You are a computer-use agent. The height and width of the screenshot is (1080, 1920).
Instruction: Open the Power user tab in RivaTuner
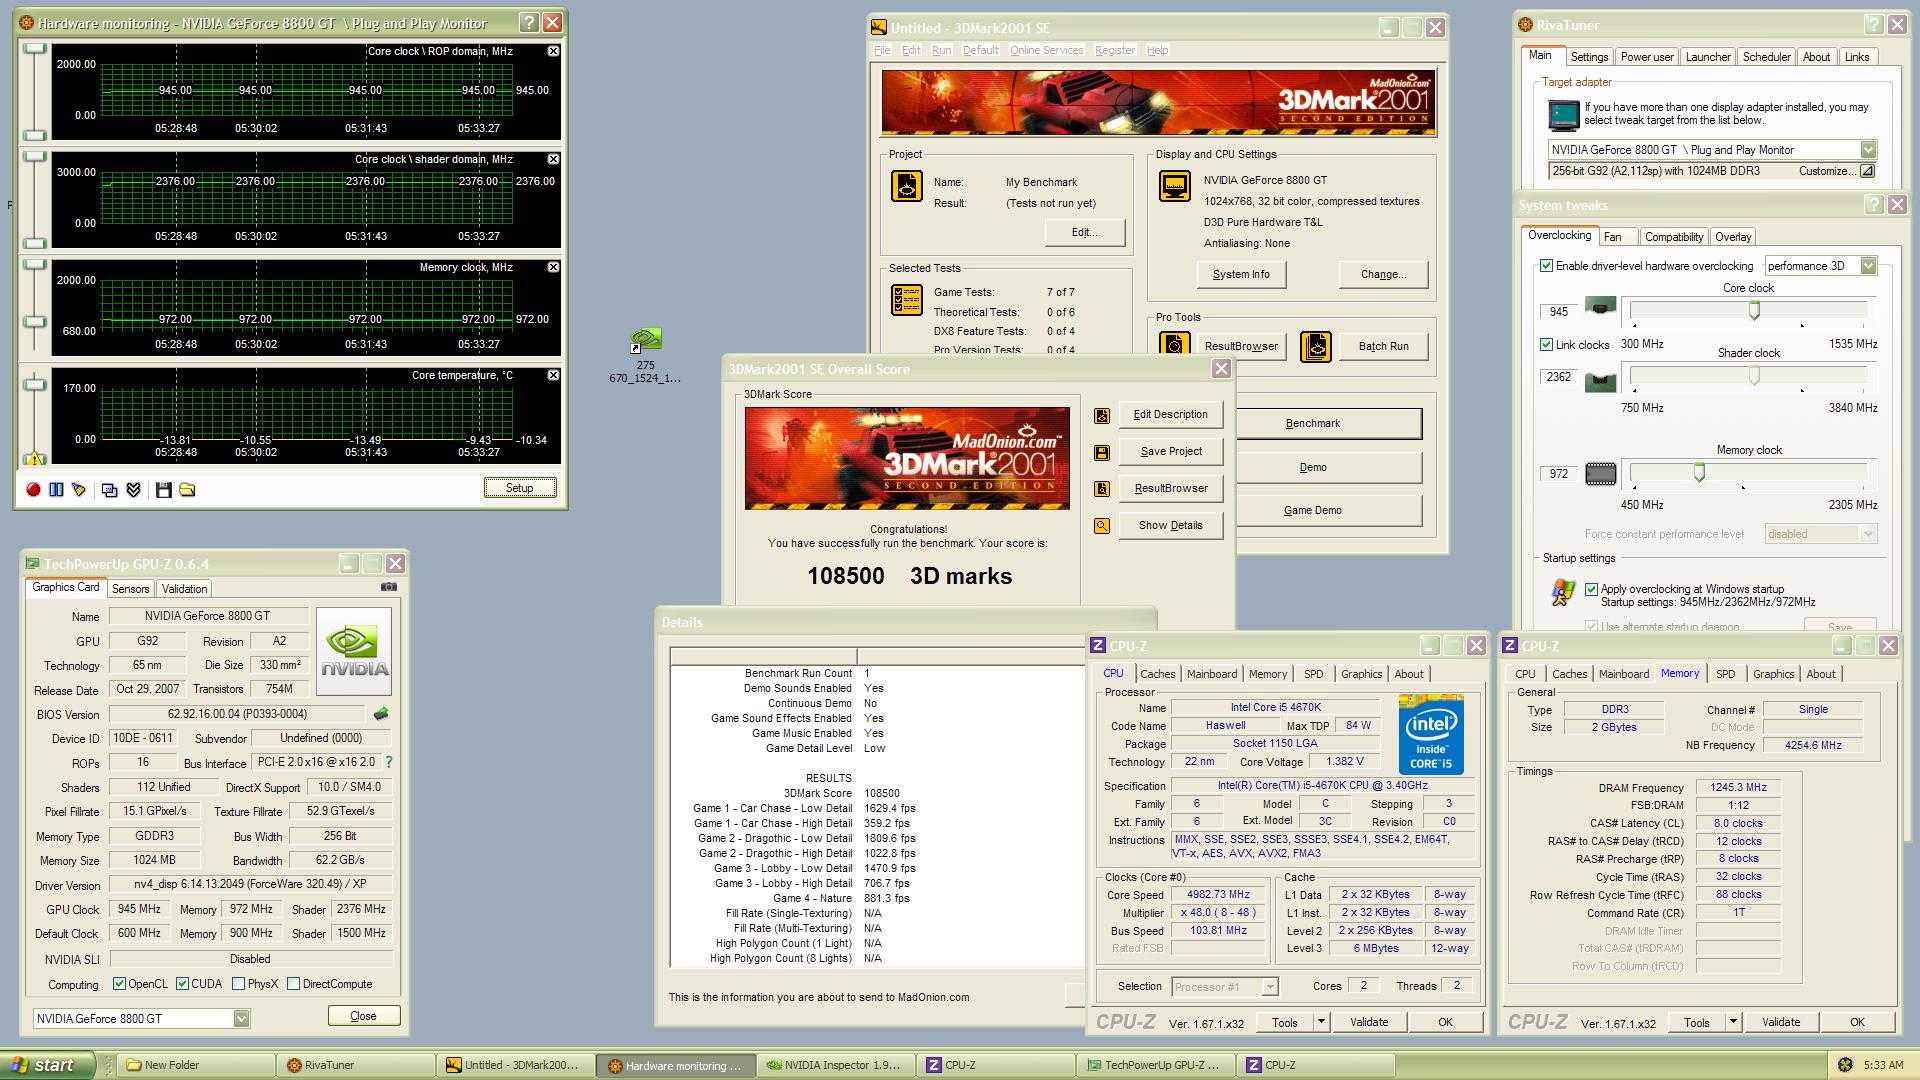[1647, 57]
